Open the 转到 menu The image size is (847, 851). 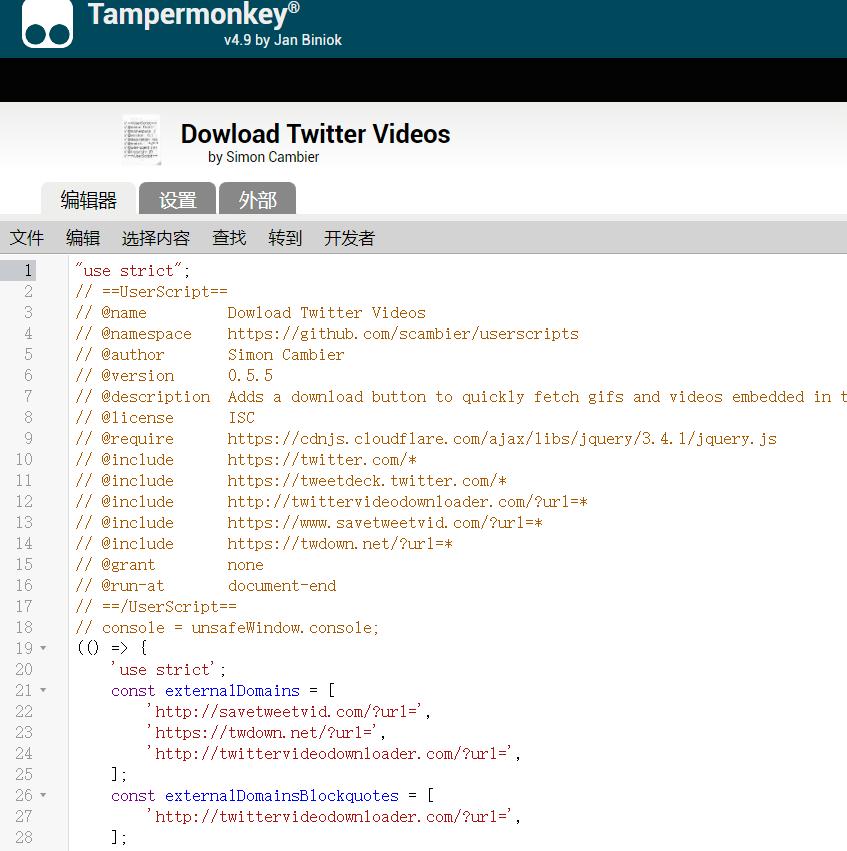point(285,238)
